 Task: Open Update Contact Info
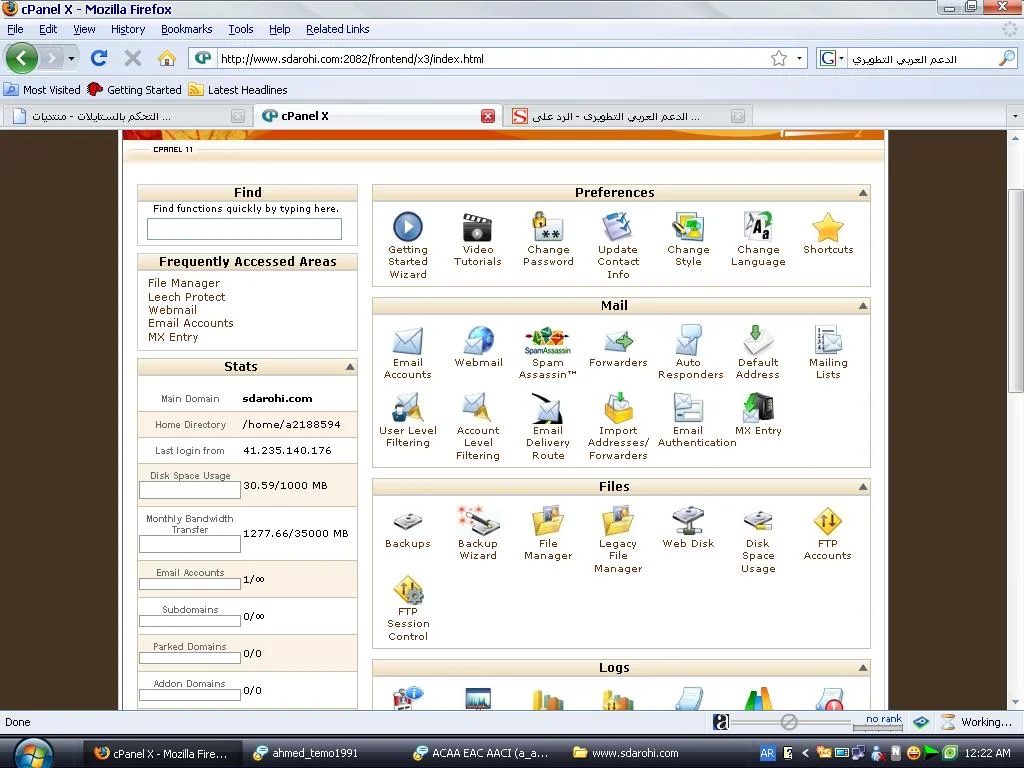[x=618, y=227]
